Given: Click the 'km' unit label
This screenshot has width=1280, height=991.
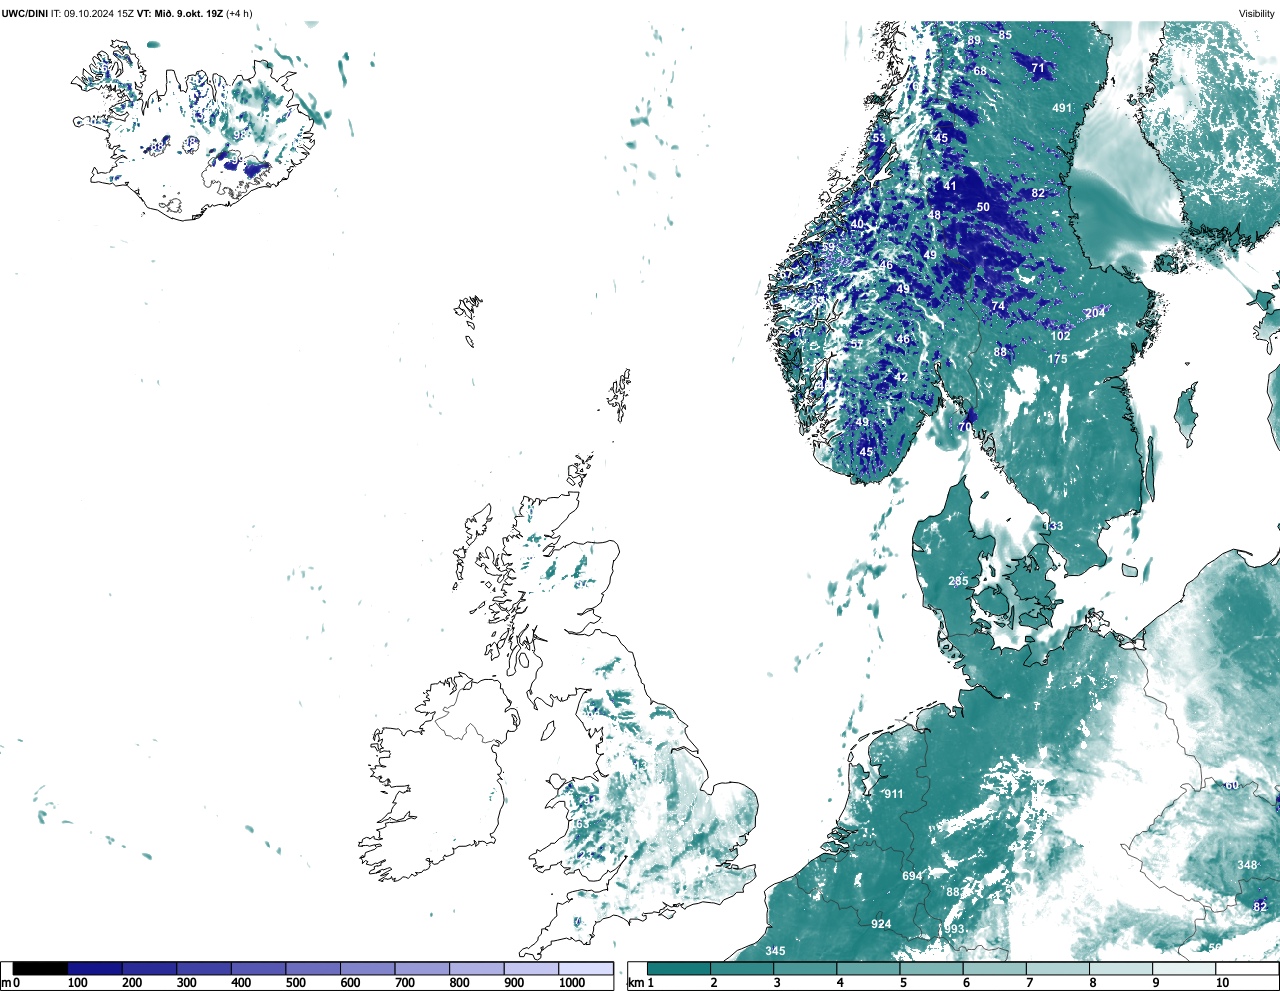Looking at the screenshot, I should pyautogui.click(x=635, y=983).
